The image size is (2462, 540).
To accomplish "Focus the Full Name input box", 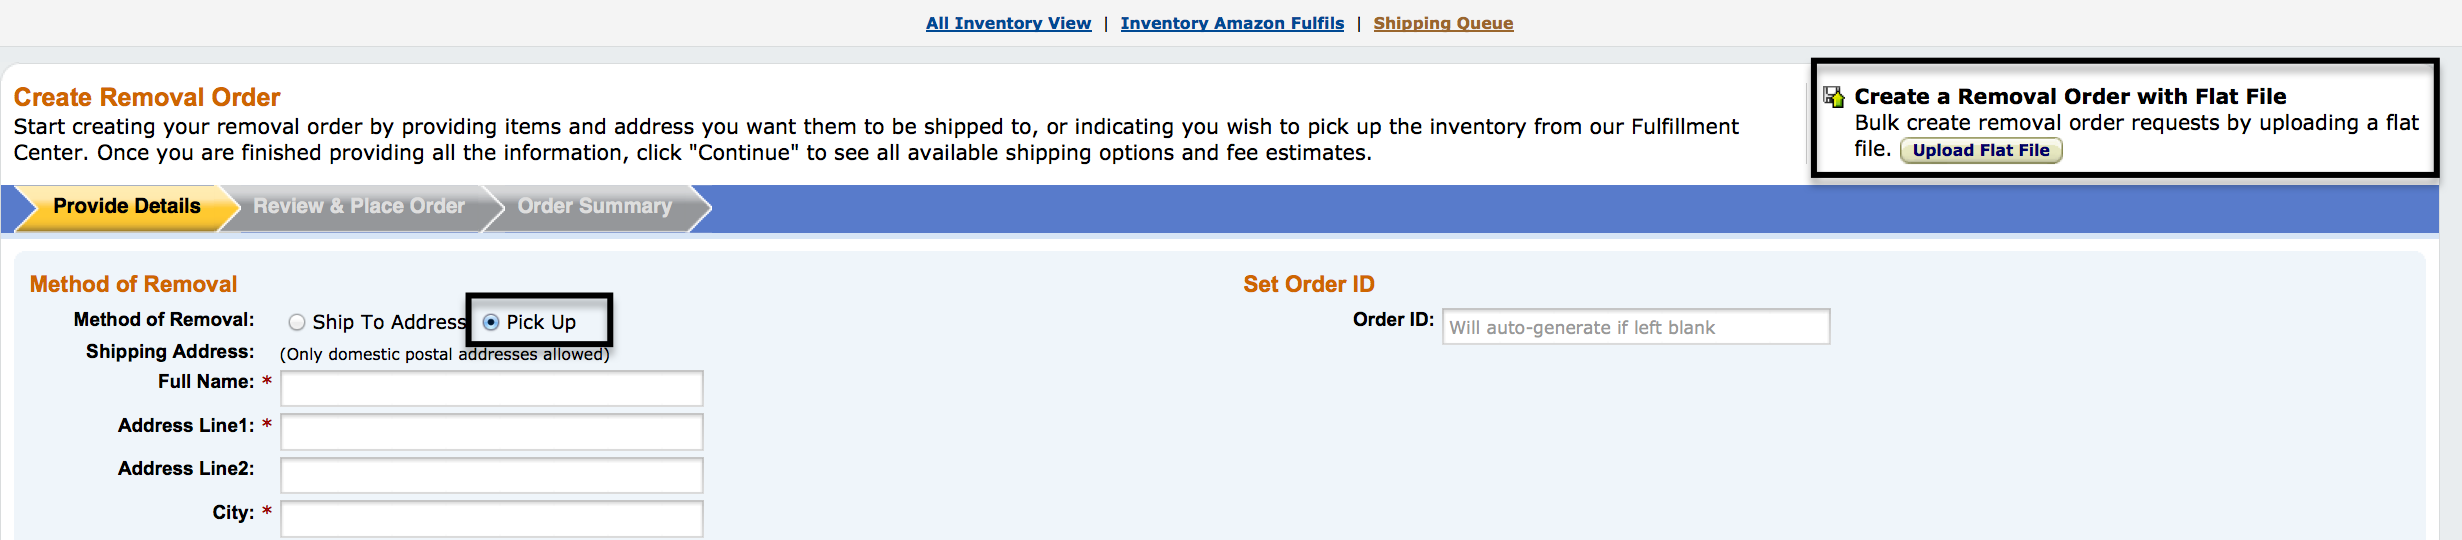I will [x=491, y=388].
